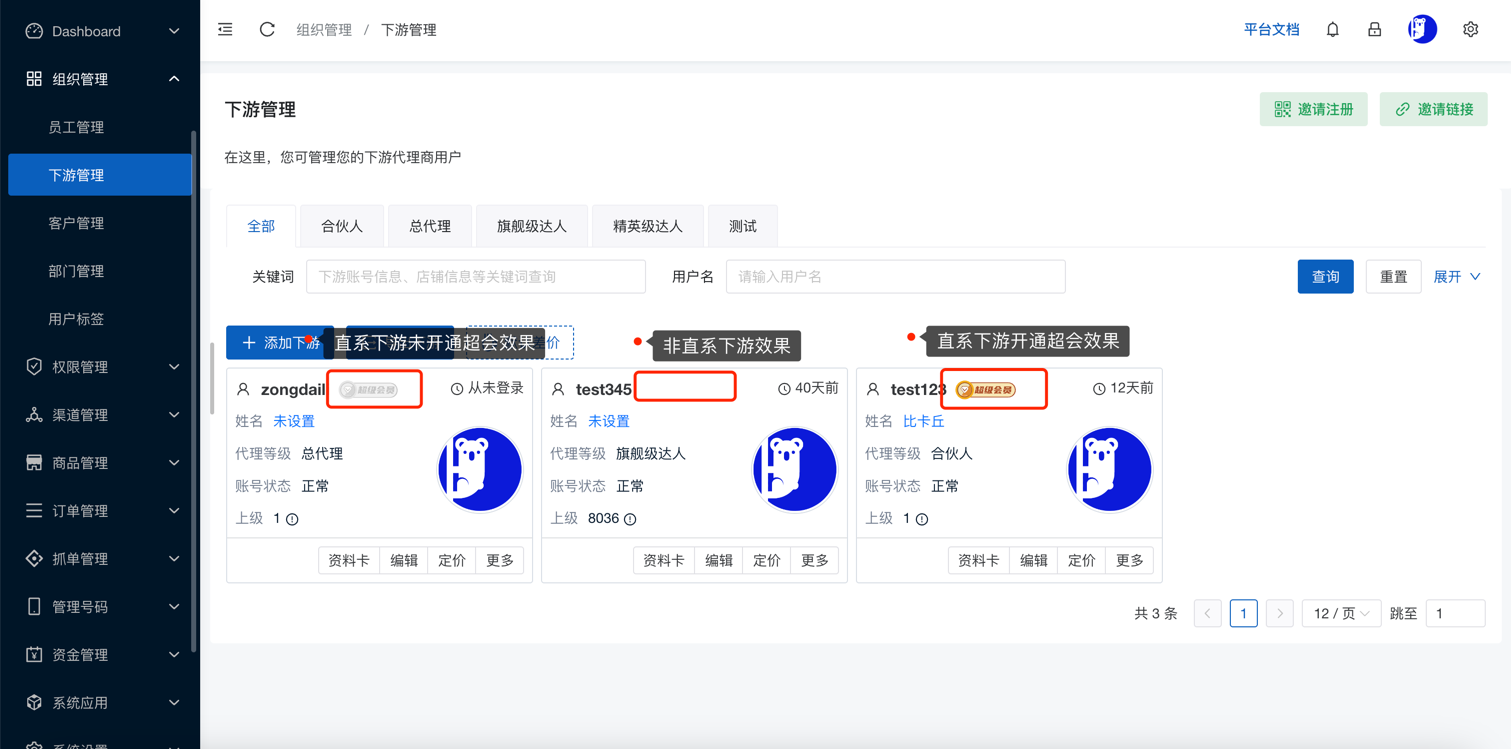1511x749 pixels.
Task: Click the info icon beside 上级 8036
Action: [x=630, y=519]
